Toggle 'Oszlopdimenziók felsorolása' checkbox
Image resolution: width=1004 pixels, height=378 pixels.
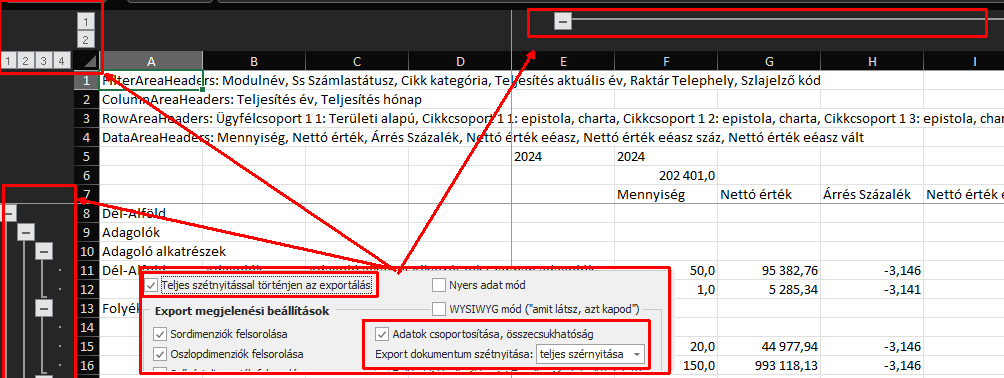pos(160,354)
